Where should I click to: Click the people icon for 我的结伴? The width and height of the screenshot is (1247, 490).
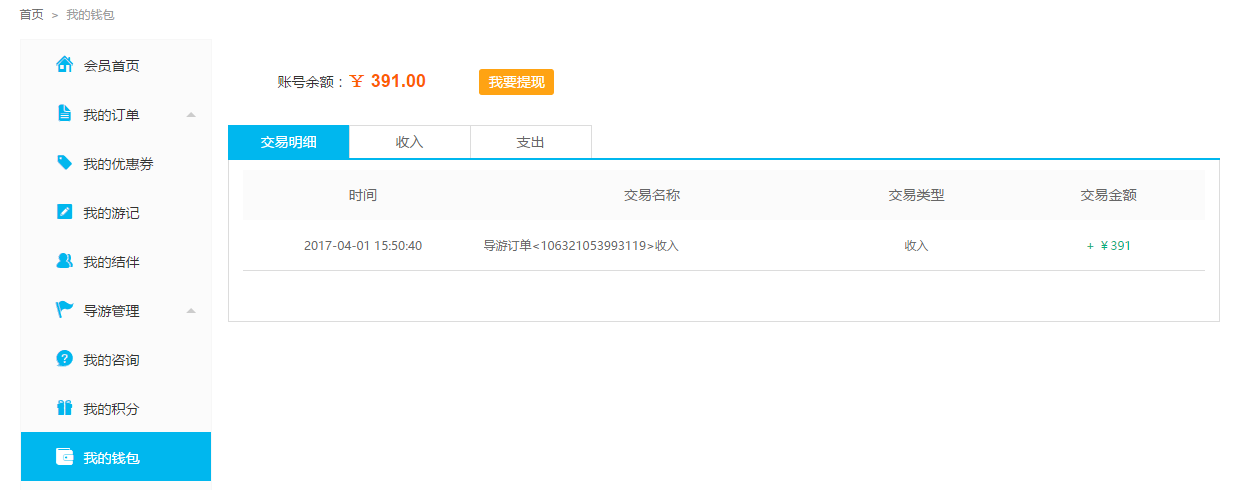coord(64,261)
